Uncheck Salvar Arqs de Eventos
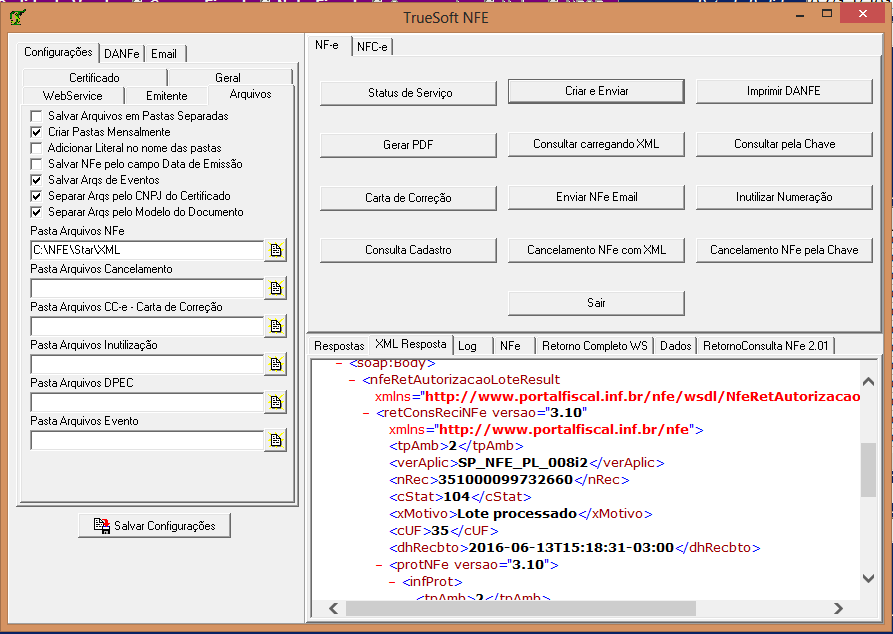This screenshot has width=893, height=634. [x=36, y=180]
